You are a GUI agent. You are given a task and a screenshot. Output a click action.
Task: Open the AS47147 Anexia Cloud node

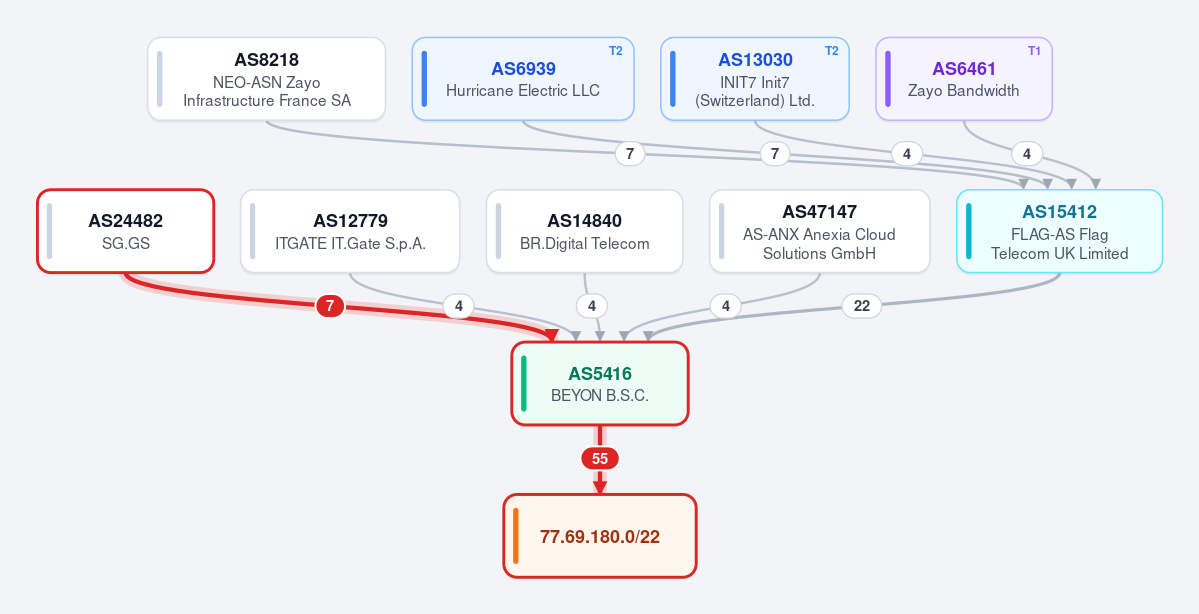(x=820, y=231)
